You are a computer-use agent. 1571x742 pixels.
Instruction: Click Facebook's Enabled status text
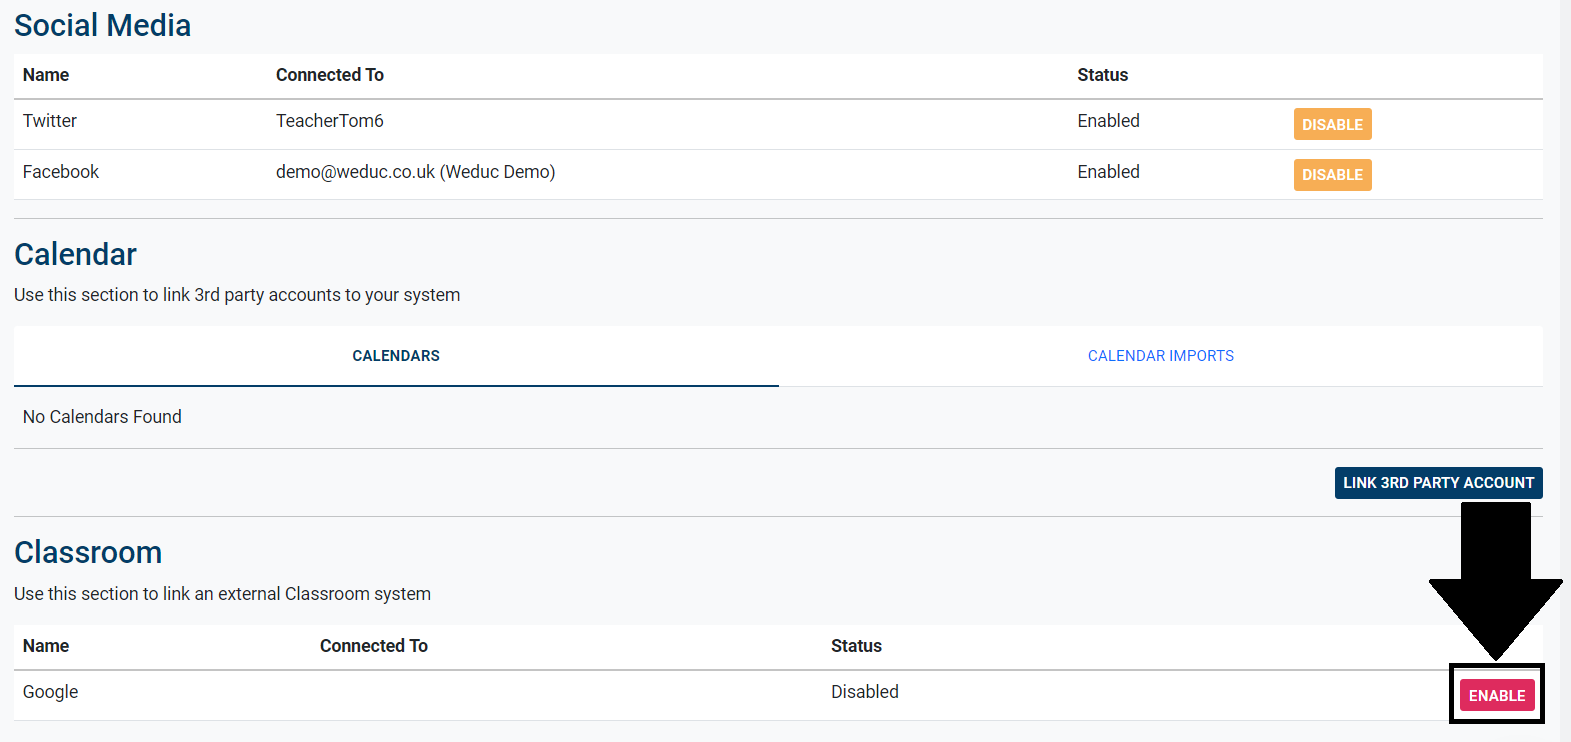(x=1108, y=172)
